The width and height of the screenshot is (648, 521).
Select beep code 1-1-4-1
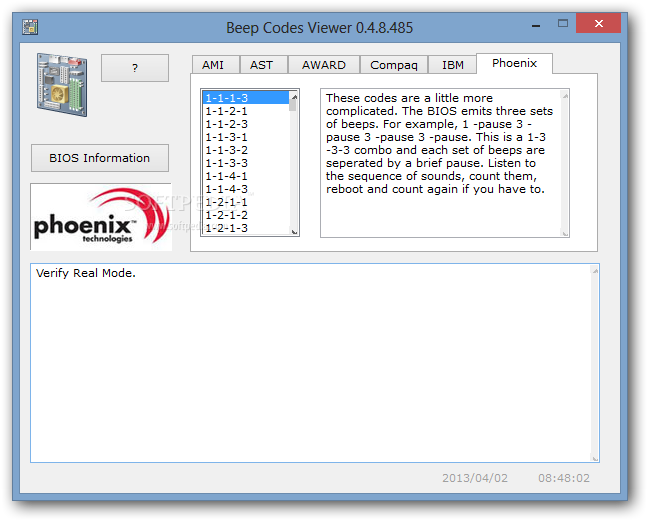246,176
